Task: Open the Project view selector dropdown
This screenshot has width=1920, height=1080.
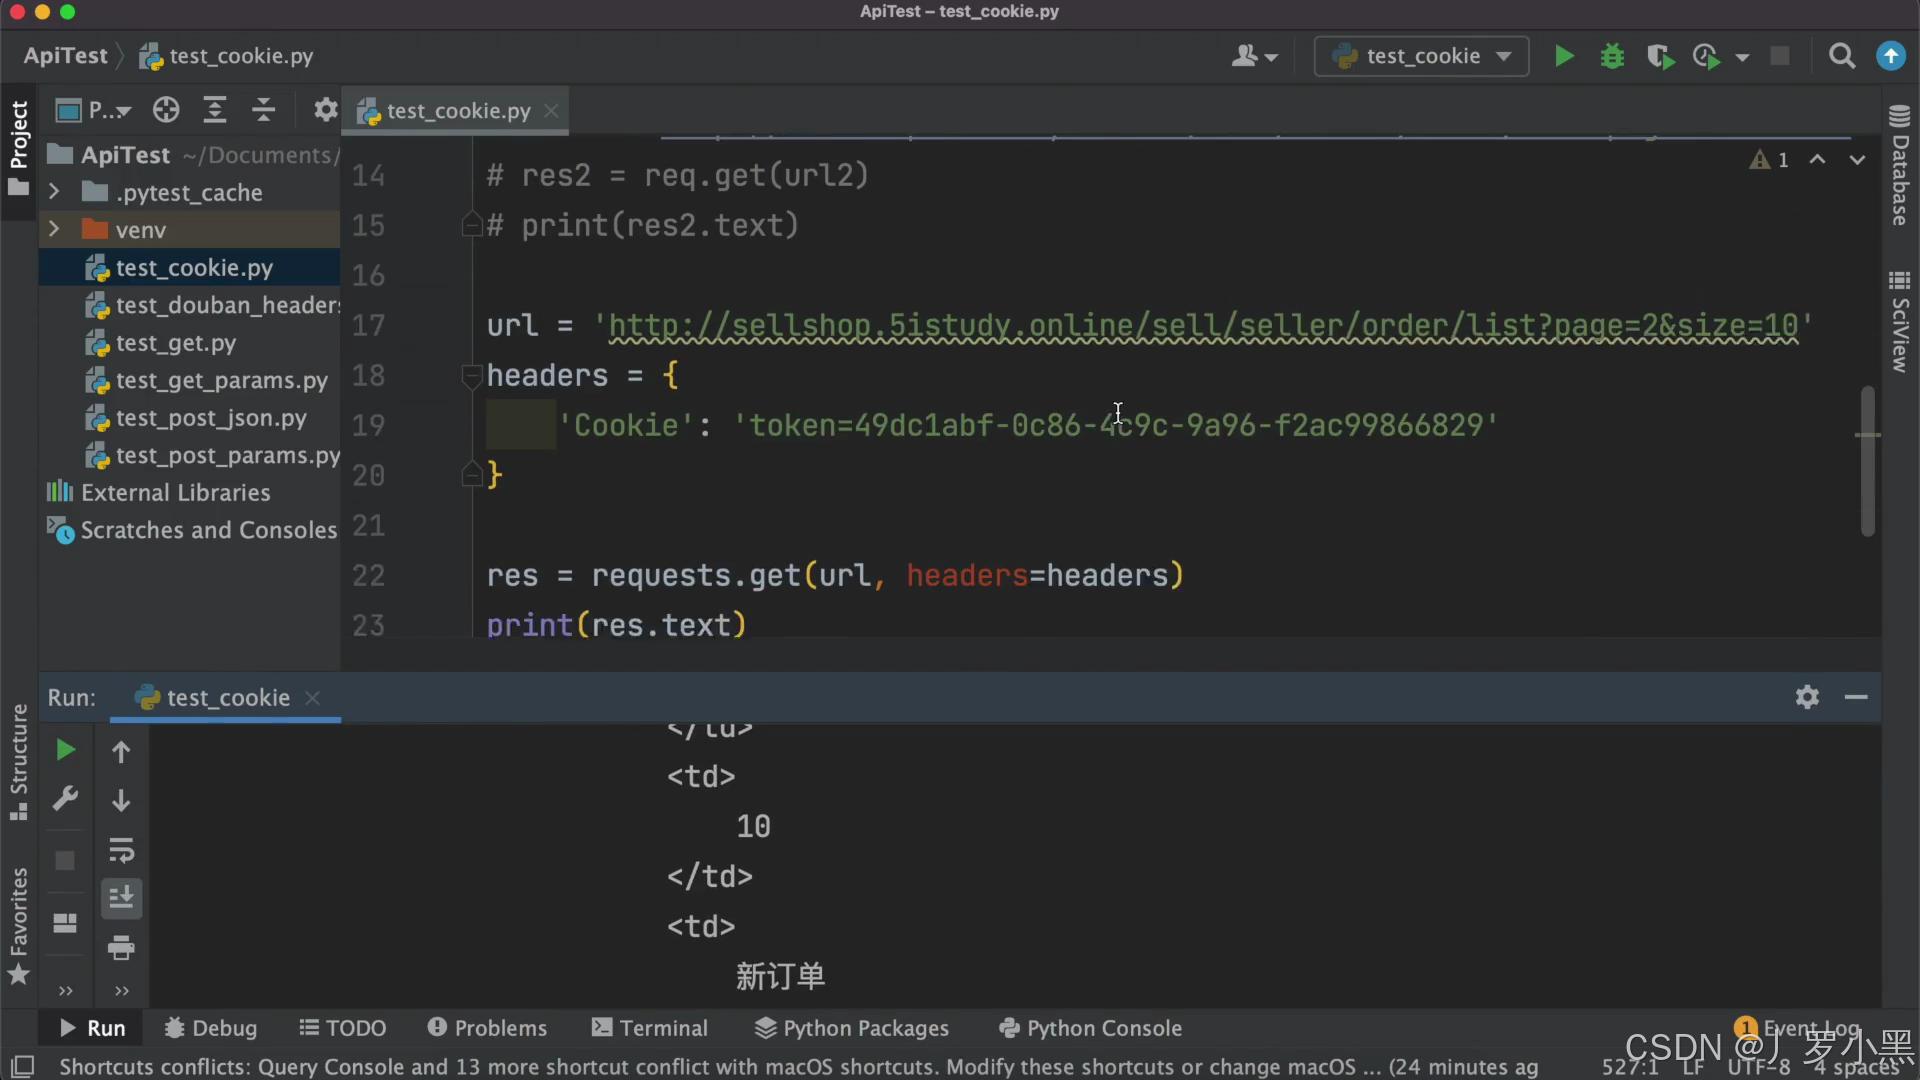Action: [x=94, y=110]
